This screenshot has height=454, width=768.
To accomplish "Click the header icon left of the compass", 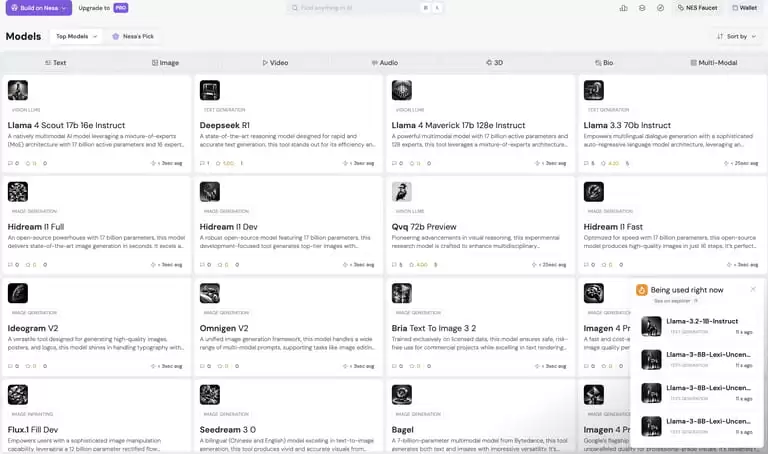I will click(x=642, y=8).
